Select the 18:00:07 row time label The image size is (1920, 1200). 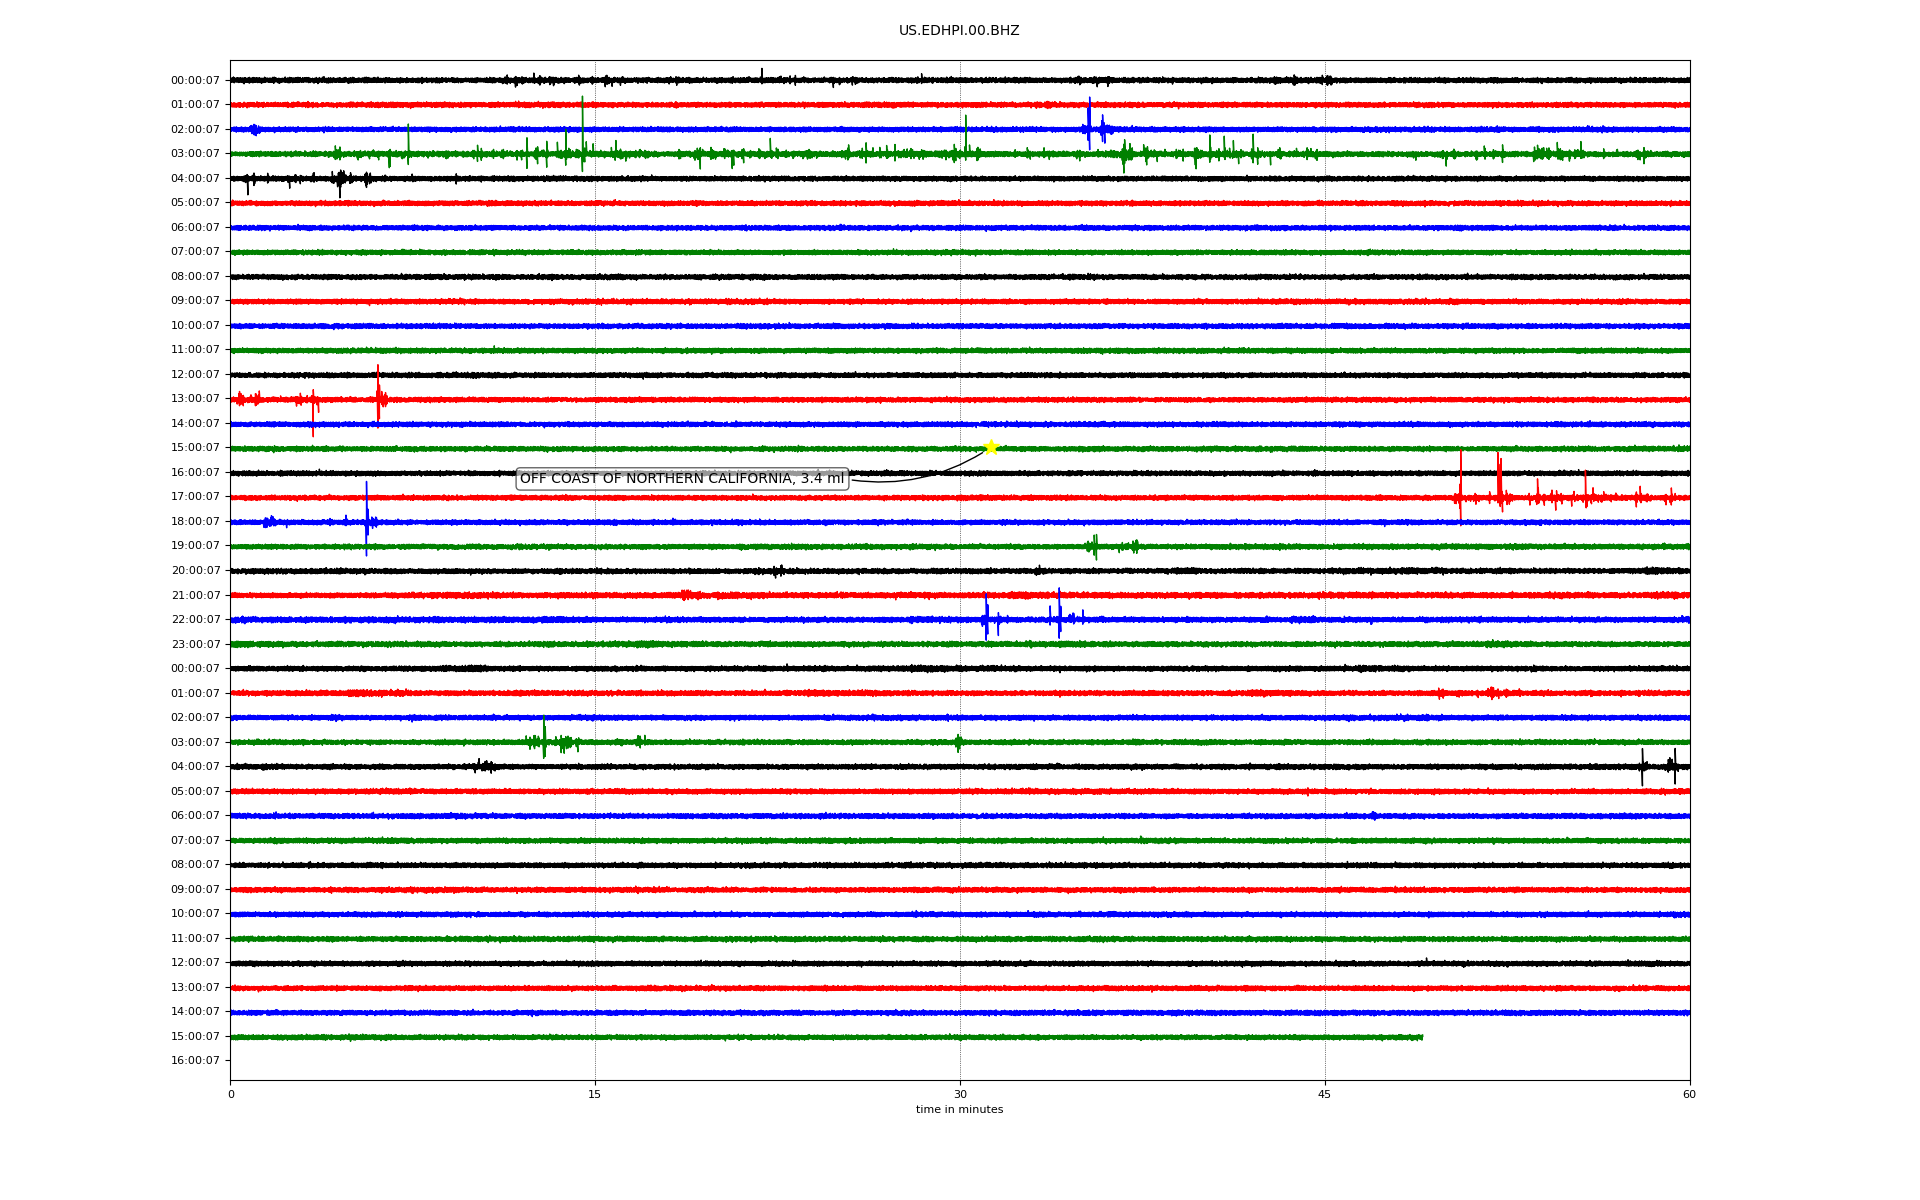tap(195, 522)
